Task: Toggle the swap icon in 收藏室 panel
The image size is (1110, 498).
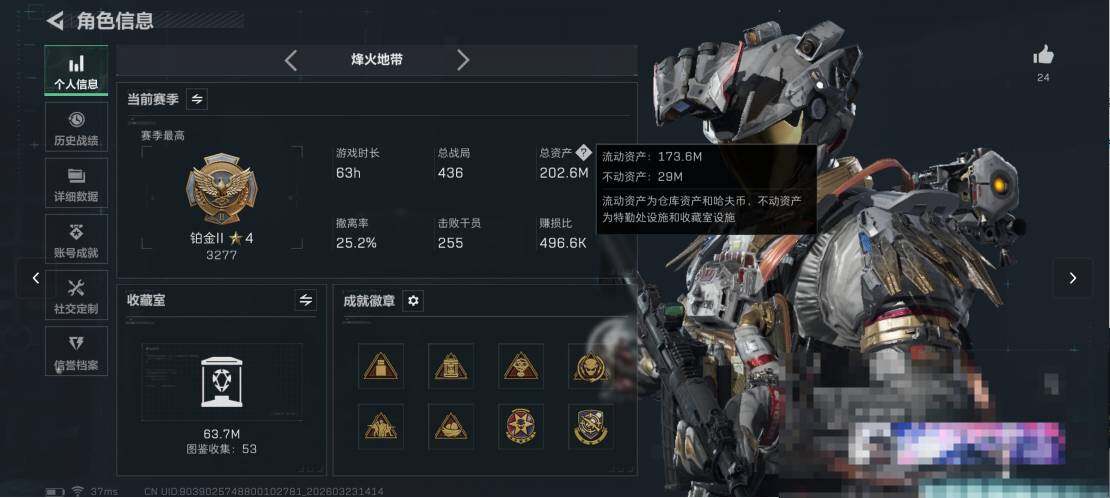Action: click(305, 300)
